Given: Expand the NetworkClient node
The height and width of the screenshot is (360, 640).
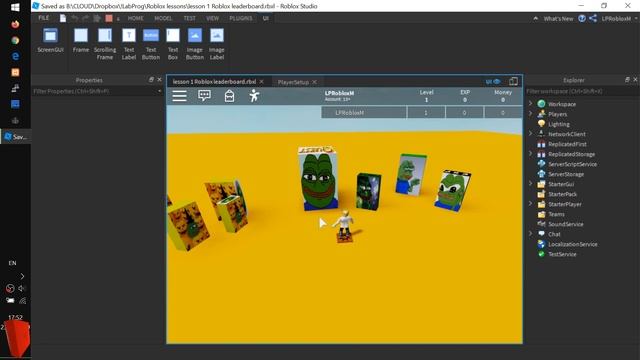Looking at the screenshot, I should coord(531,134).
